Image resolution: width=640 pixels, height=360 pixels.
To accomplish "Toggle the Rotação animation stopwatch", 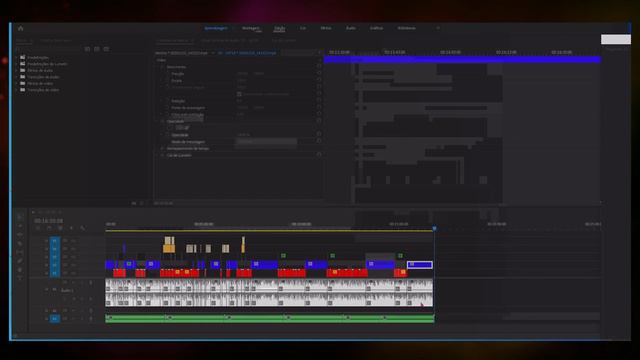I will [x=167, y=101].
